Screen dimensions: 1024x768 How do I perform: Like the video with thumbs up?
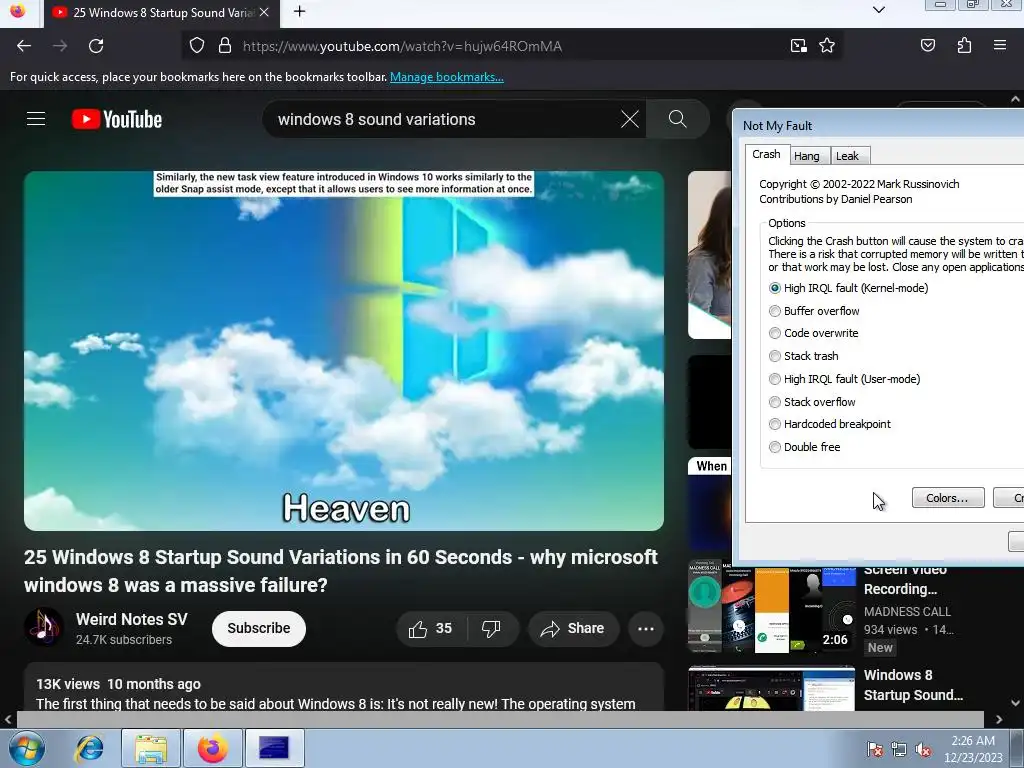[430, 629]
